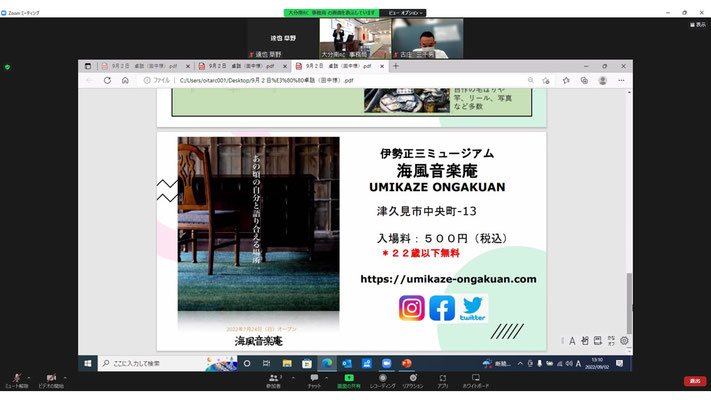
Task: Click Zoom view button top right
Action: [x=698, y=24]
